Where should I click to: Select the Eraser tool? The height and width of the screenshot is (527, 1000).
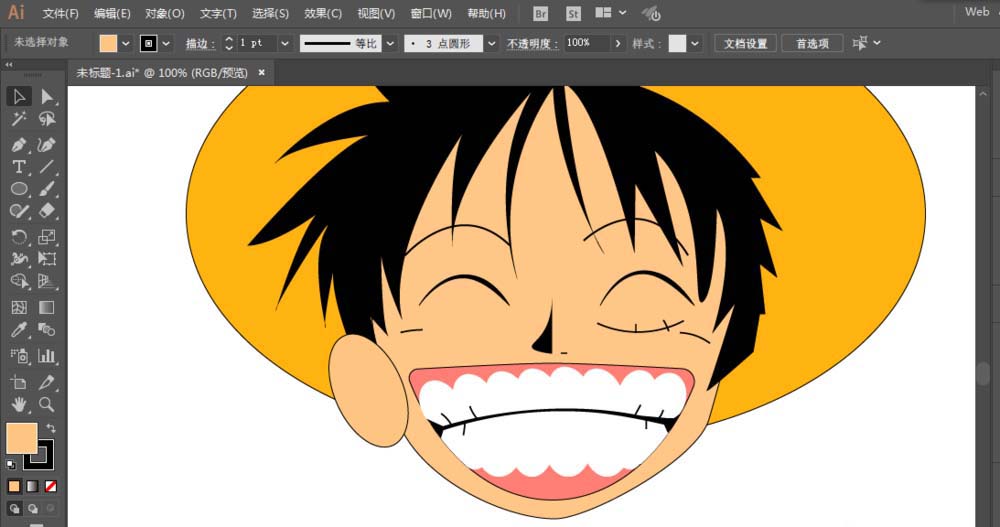coord(47,211)
